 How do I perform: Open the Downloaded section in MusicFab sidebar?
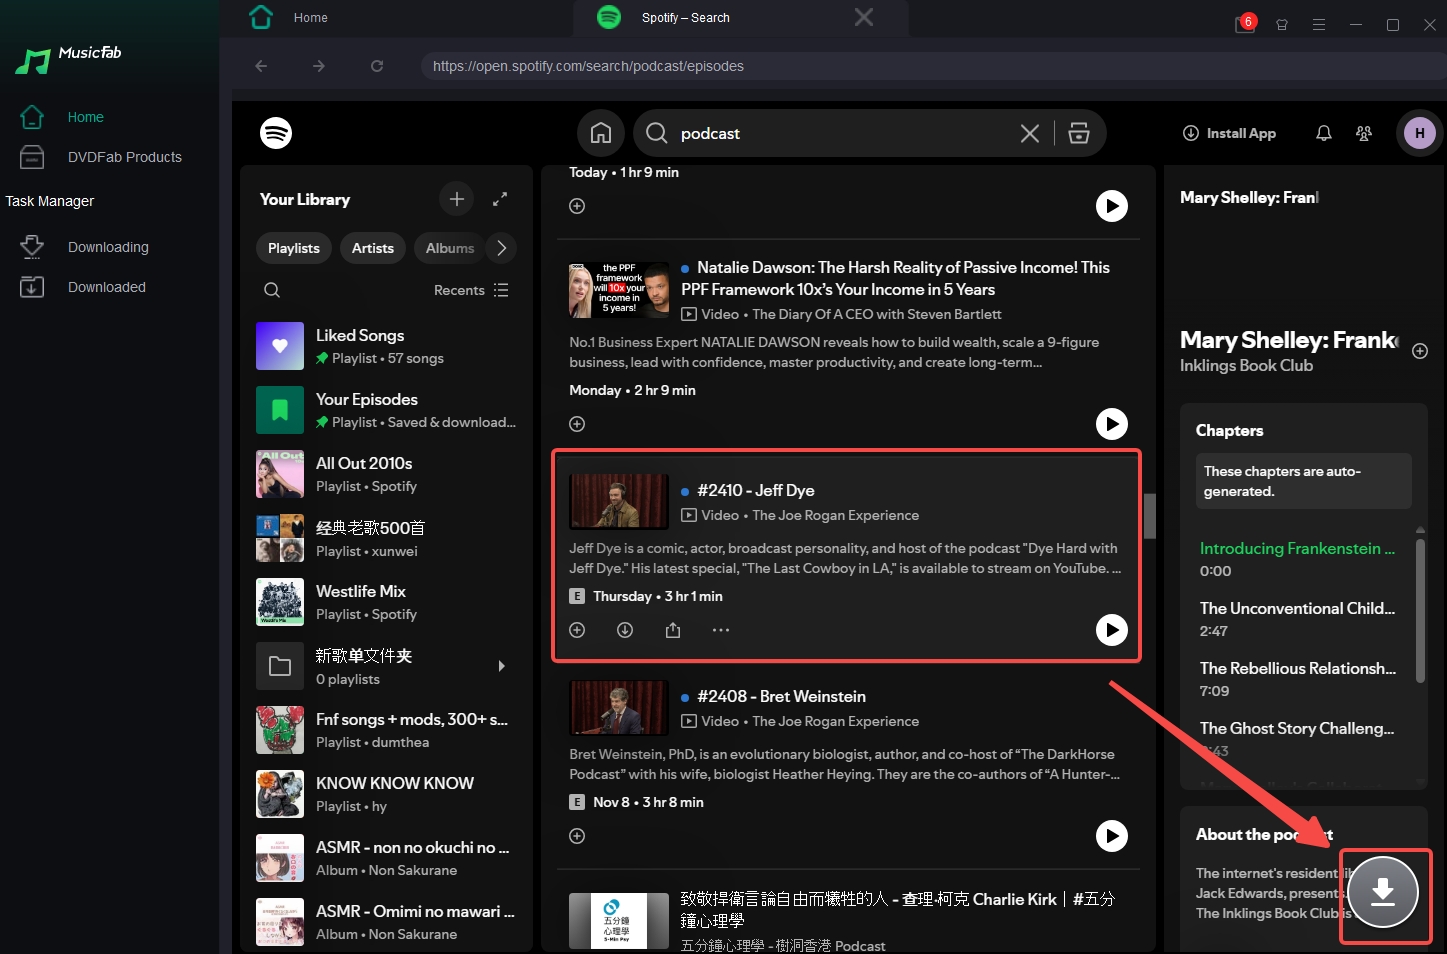pos(106,287)
